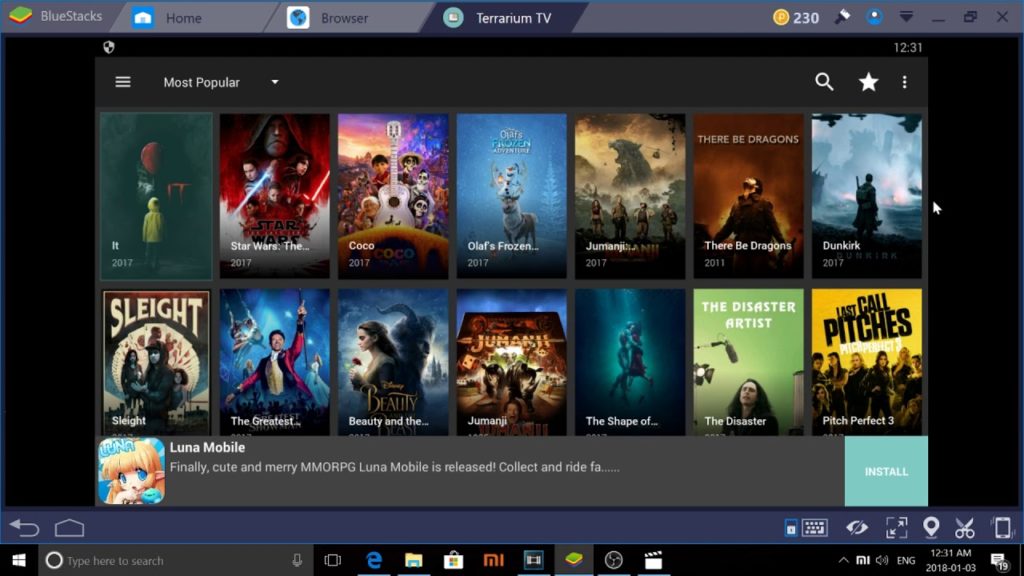Open the hamburger navigation menu
The image size is (1024, 576).
click(x=123, y=82)
